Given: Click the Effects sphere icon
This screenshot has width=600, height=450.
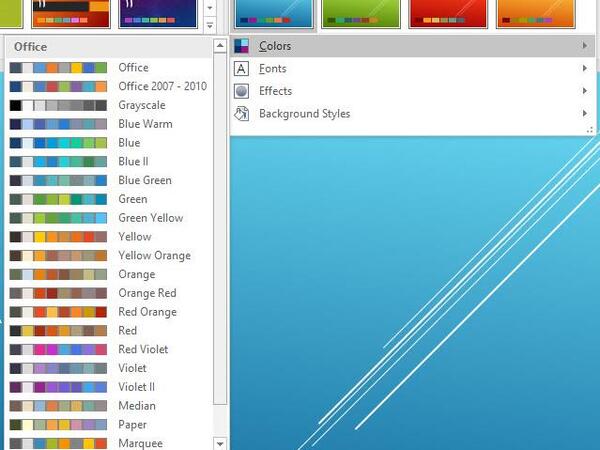Looking at the screenshot, I should tap(241, 91).
